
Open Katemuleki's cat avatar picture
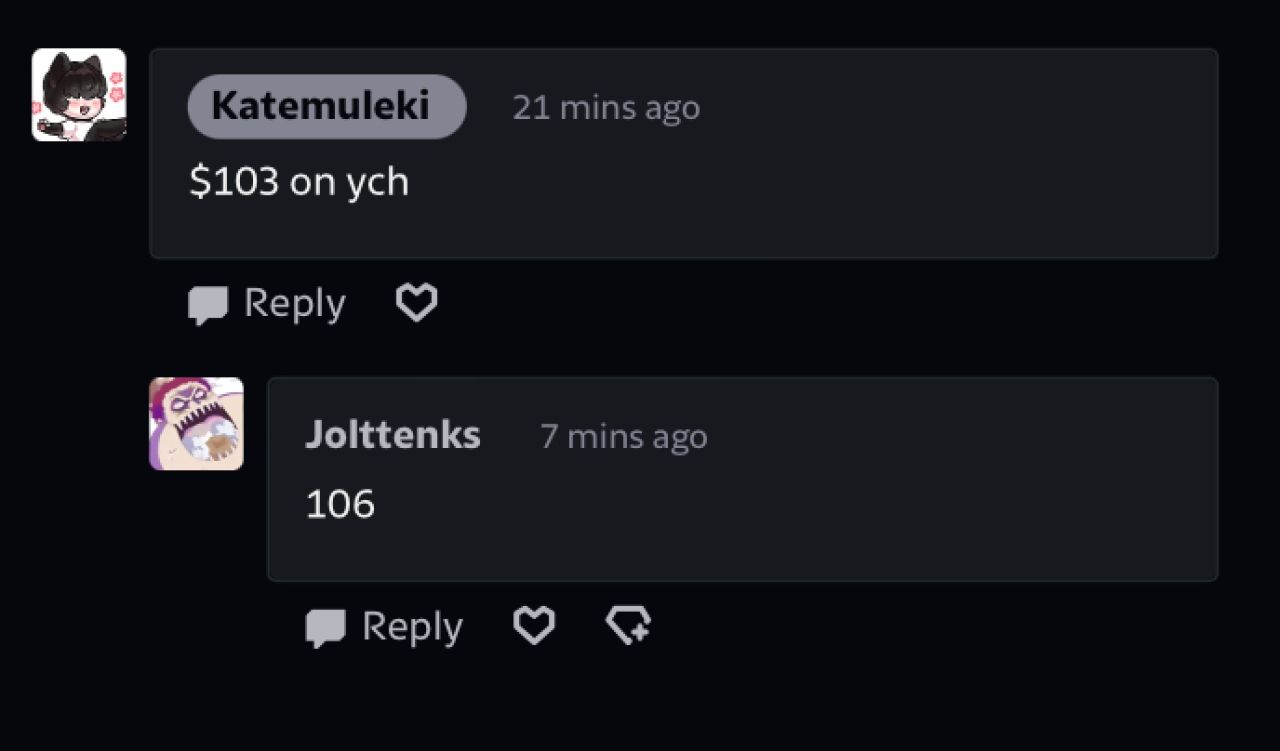tap(79, 95)
